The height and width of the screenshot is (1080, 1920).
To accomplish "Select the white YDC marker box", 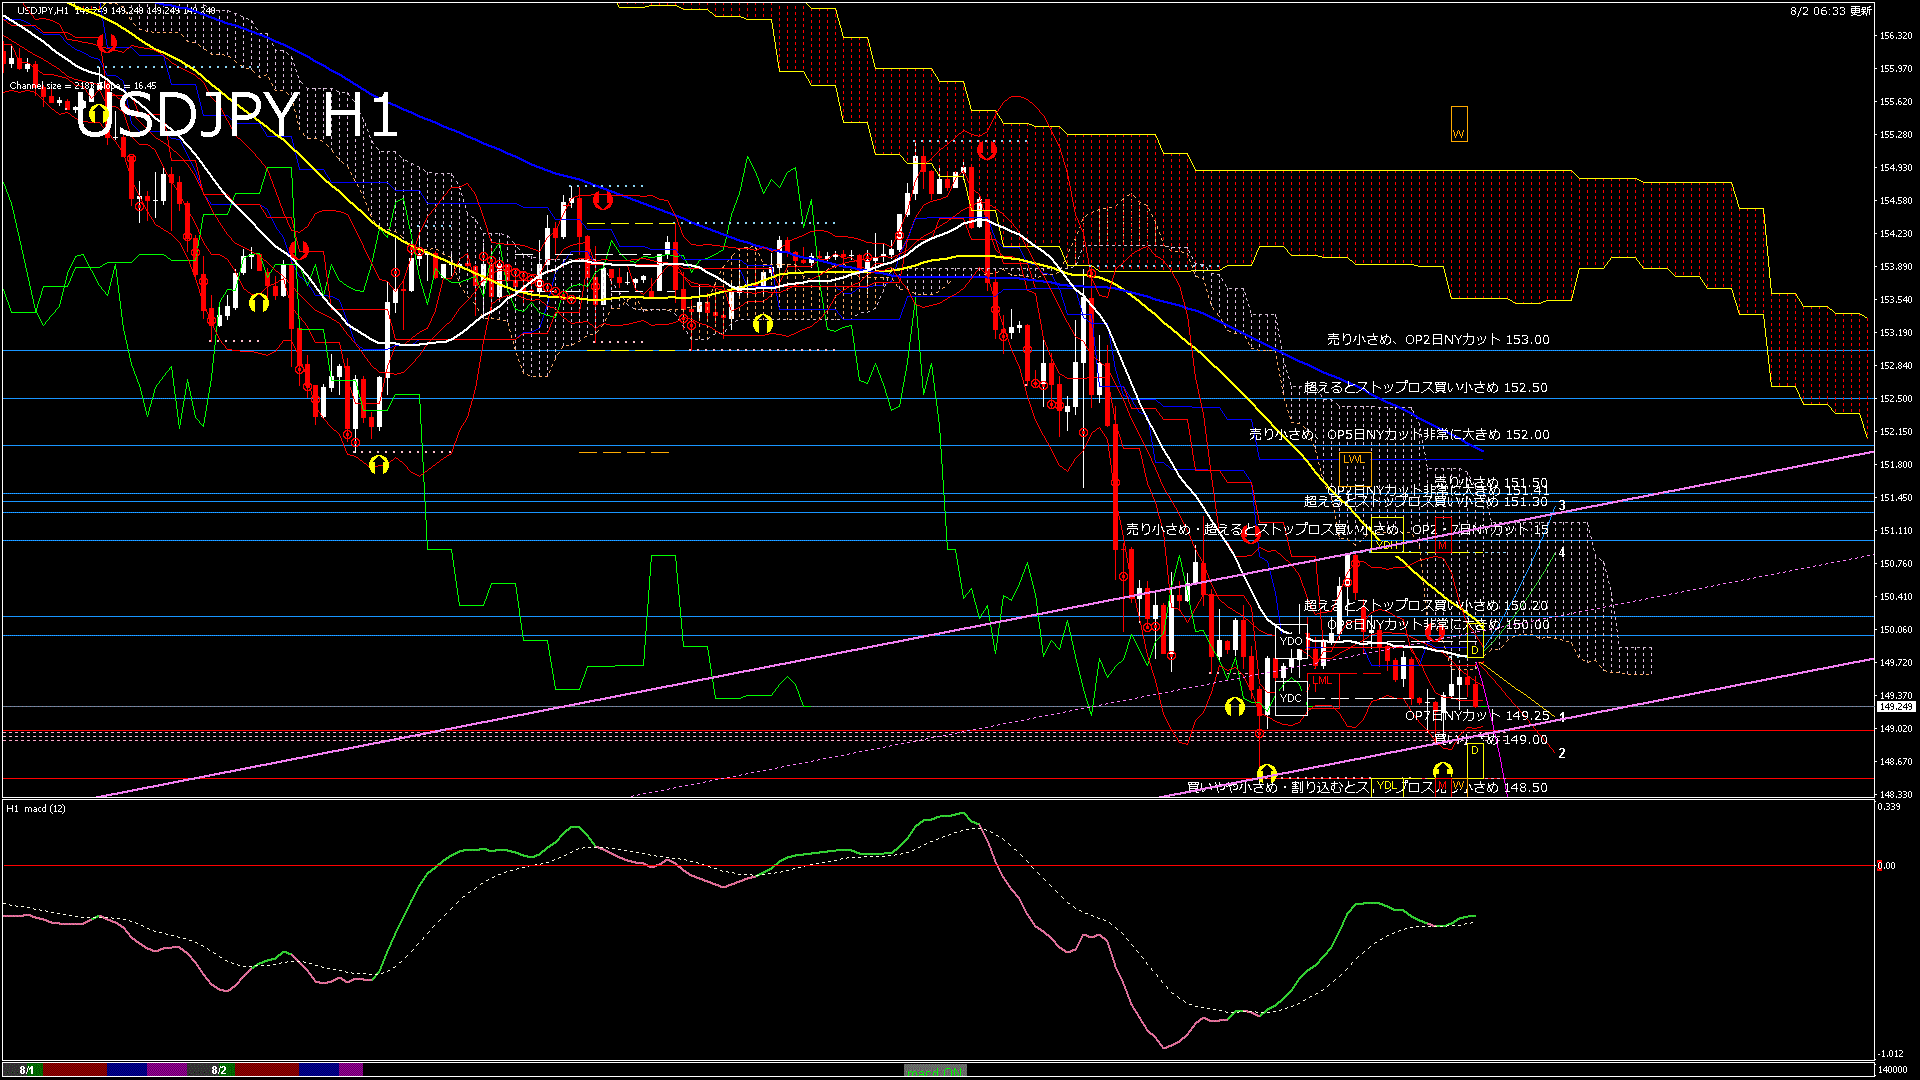I will [1291, 698].
